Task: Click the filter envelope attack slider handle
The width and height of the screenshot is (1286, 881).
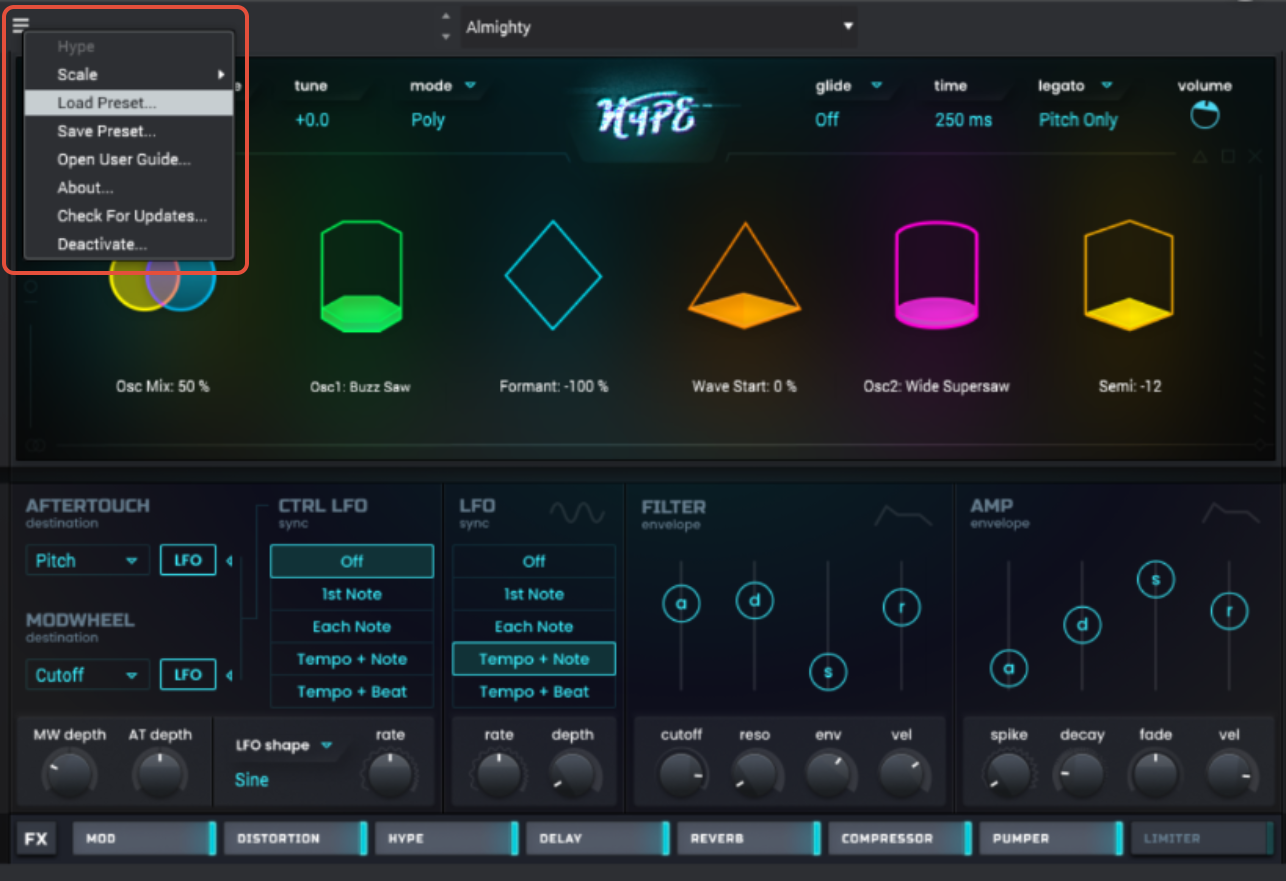Action: click(x=681, y=604)
